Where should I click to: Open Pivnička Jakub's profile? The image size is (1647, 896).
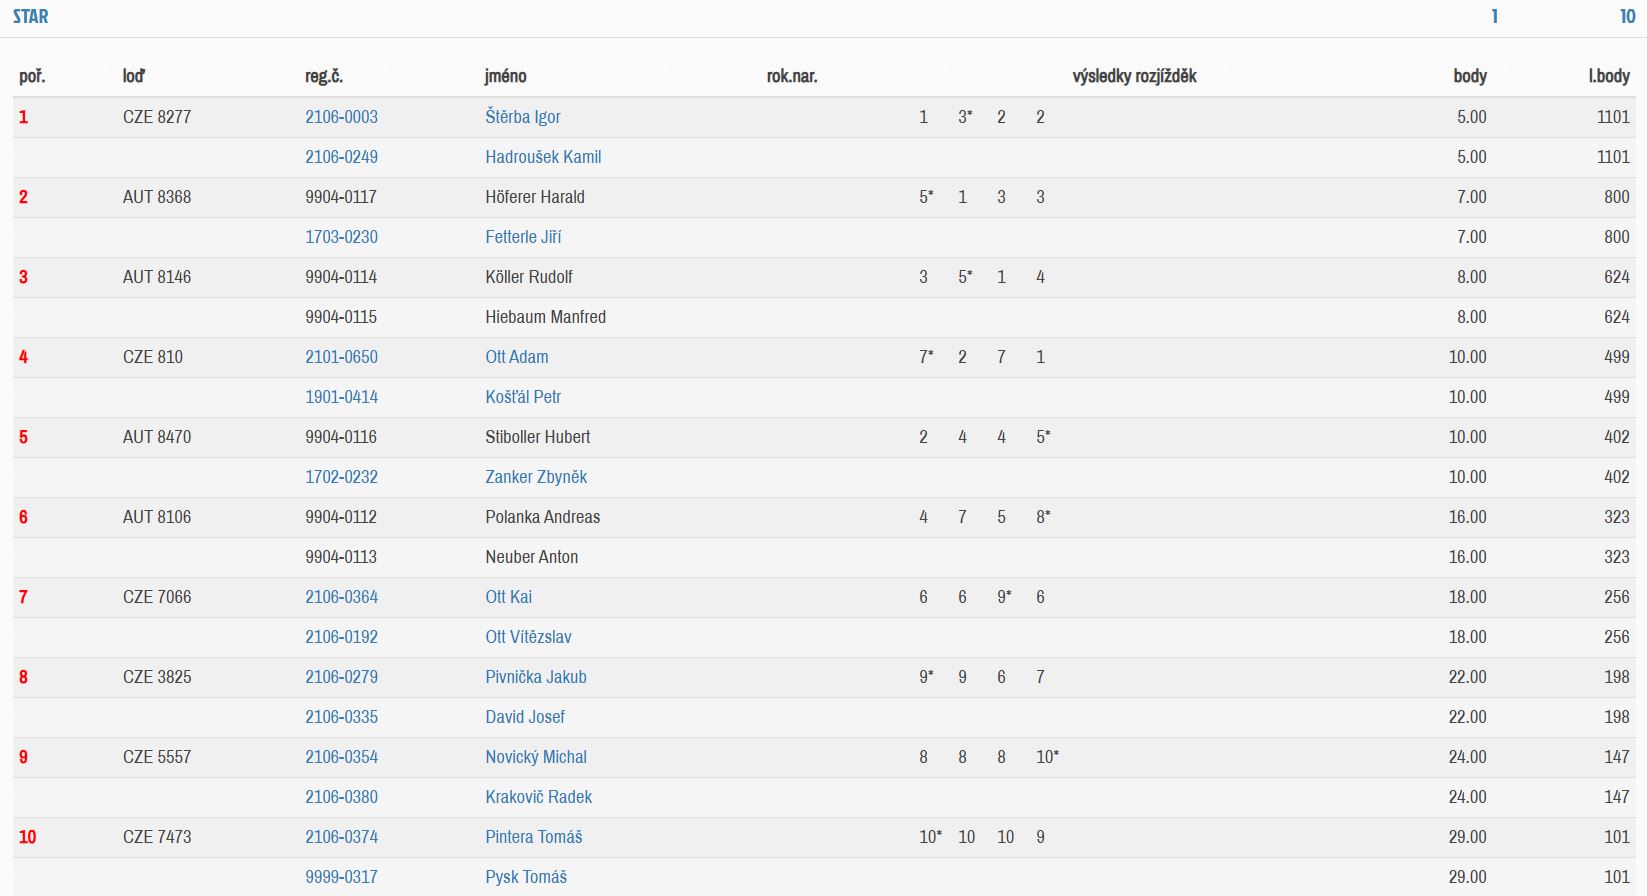coord(535,677)
